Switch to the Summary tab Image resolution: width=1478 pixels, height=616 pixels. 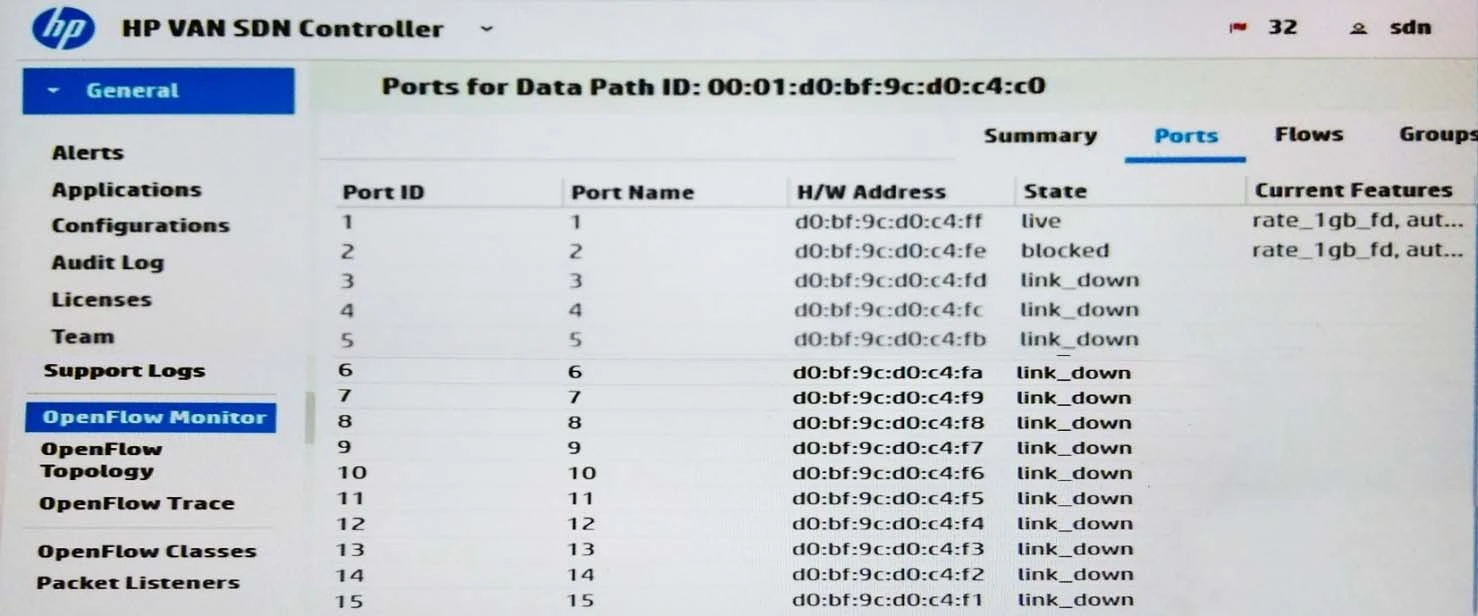(x=1040, y=136)
